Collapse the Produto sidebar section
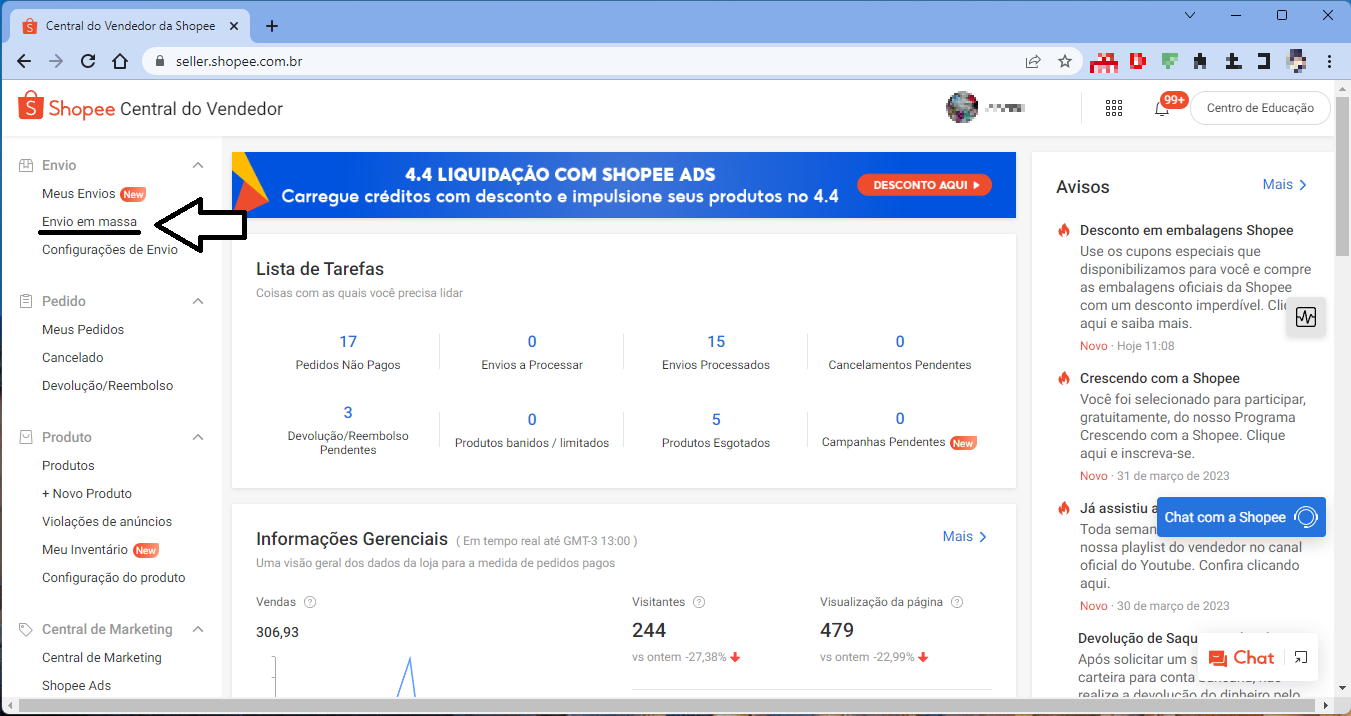 tap(198, 437)
